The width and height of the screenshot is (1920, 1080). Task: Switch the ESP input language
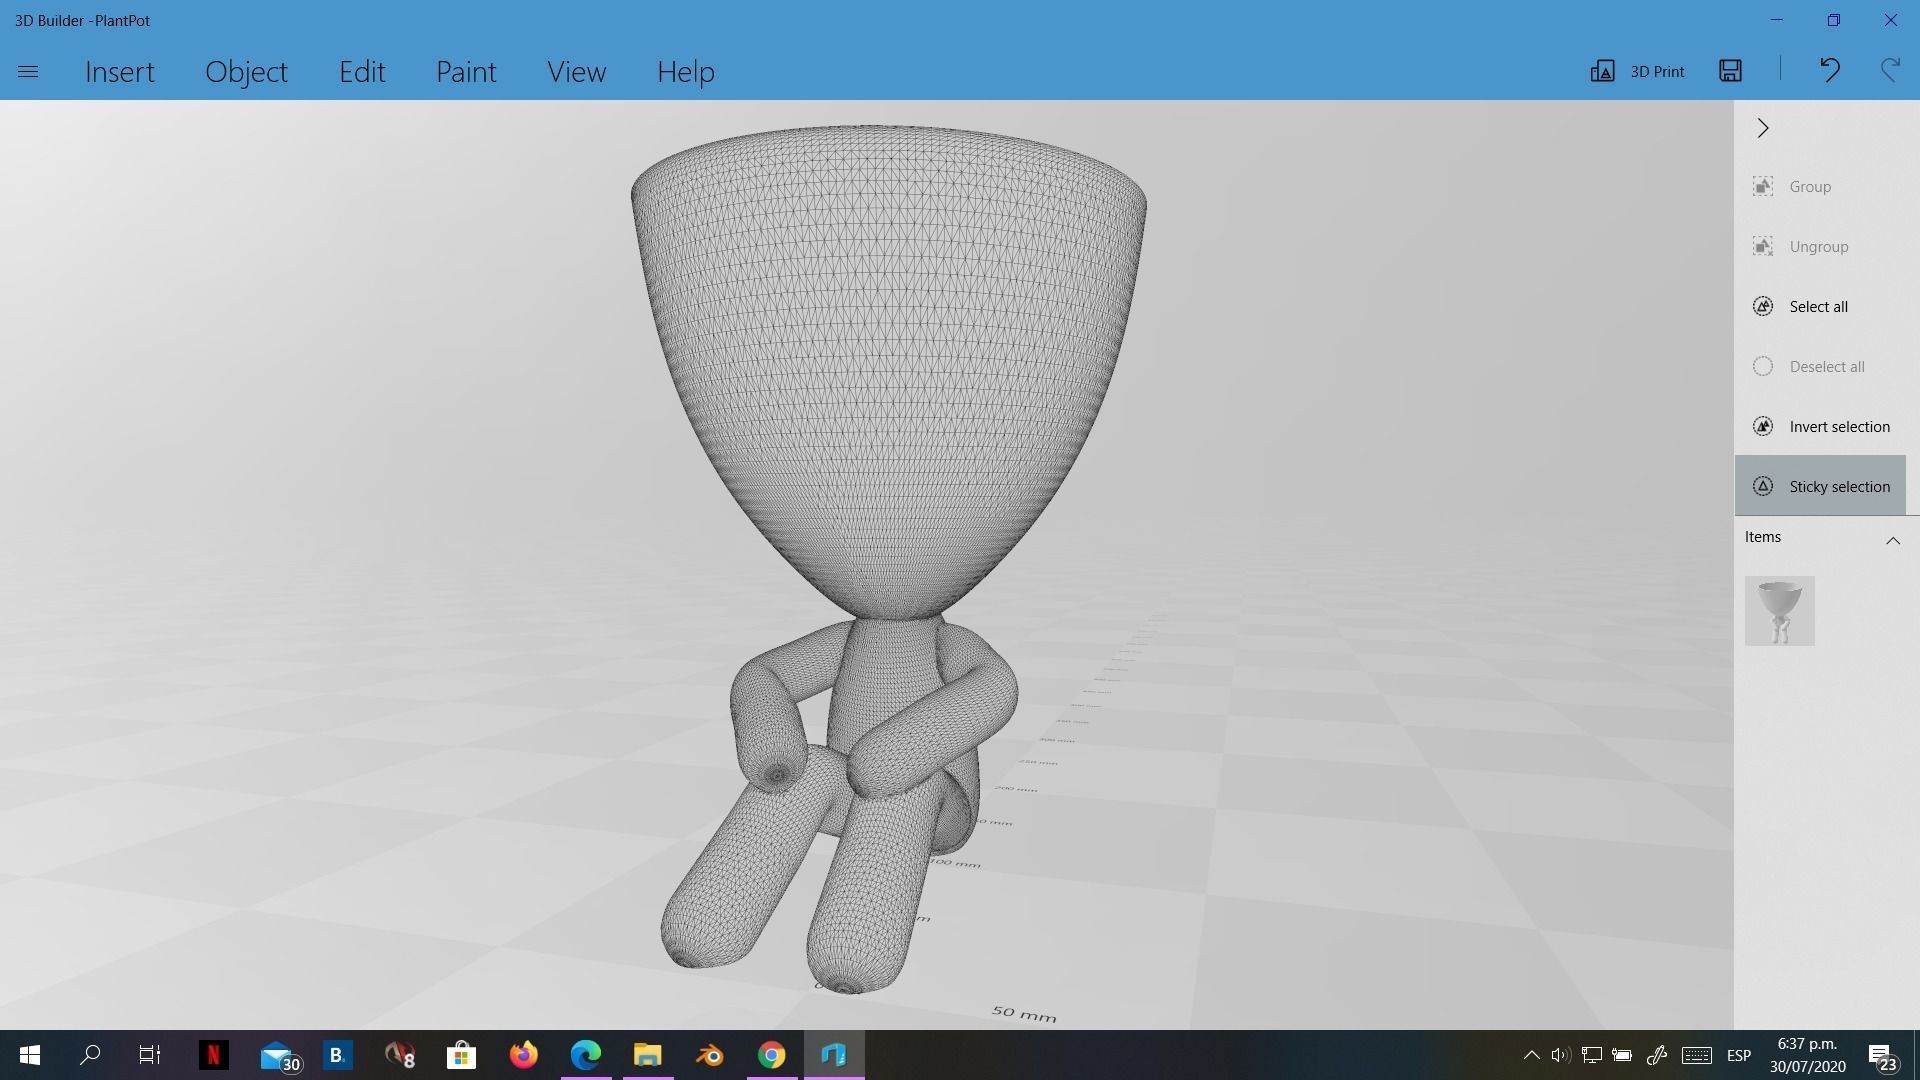pos(1739,1055)
